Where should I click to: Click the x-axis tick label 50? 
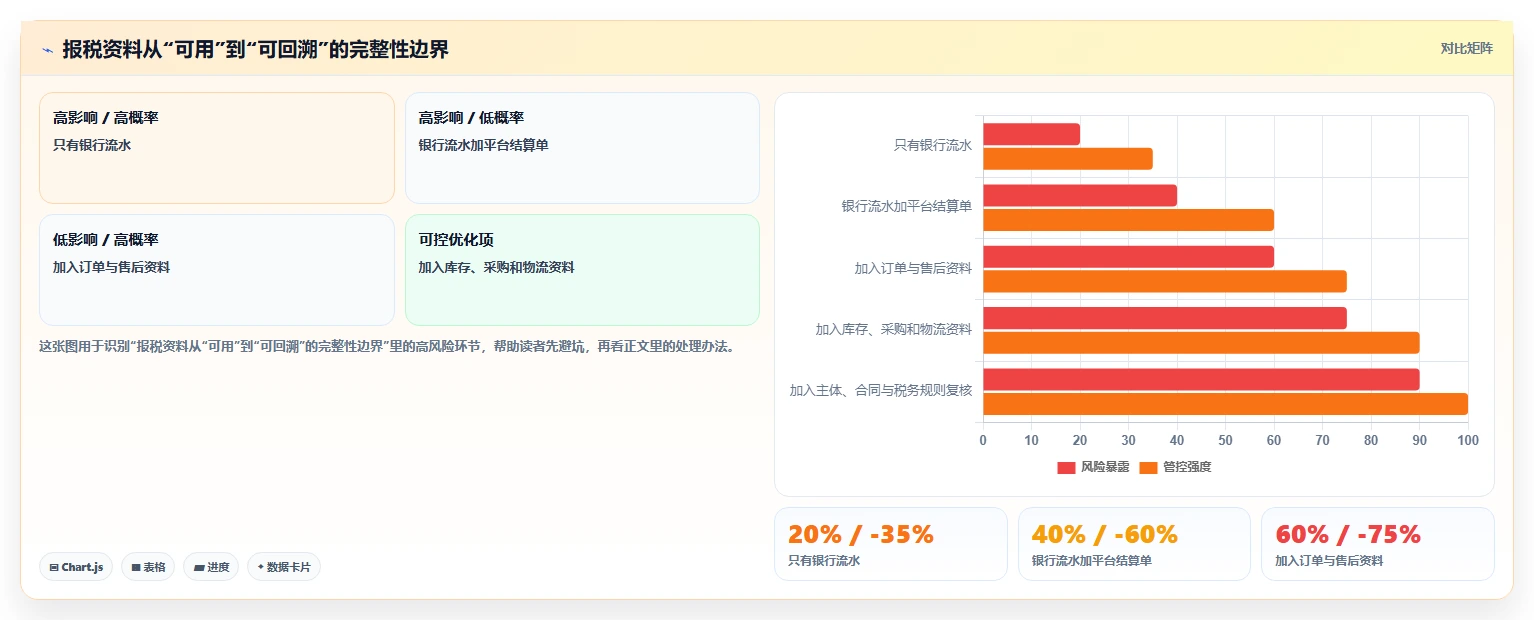click(x=1225, y=441)
